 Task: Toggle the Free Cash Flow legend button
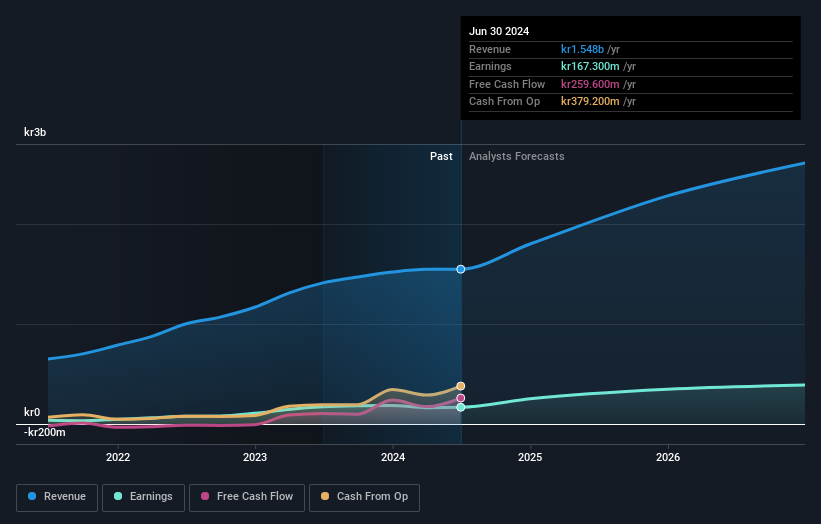point(247,497)
